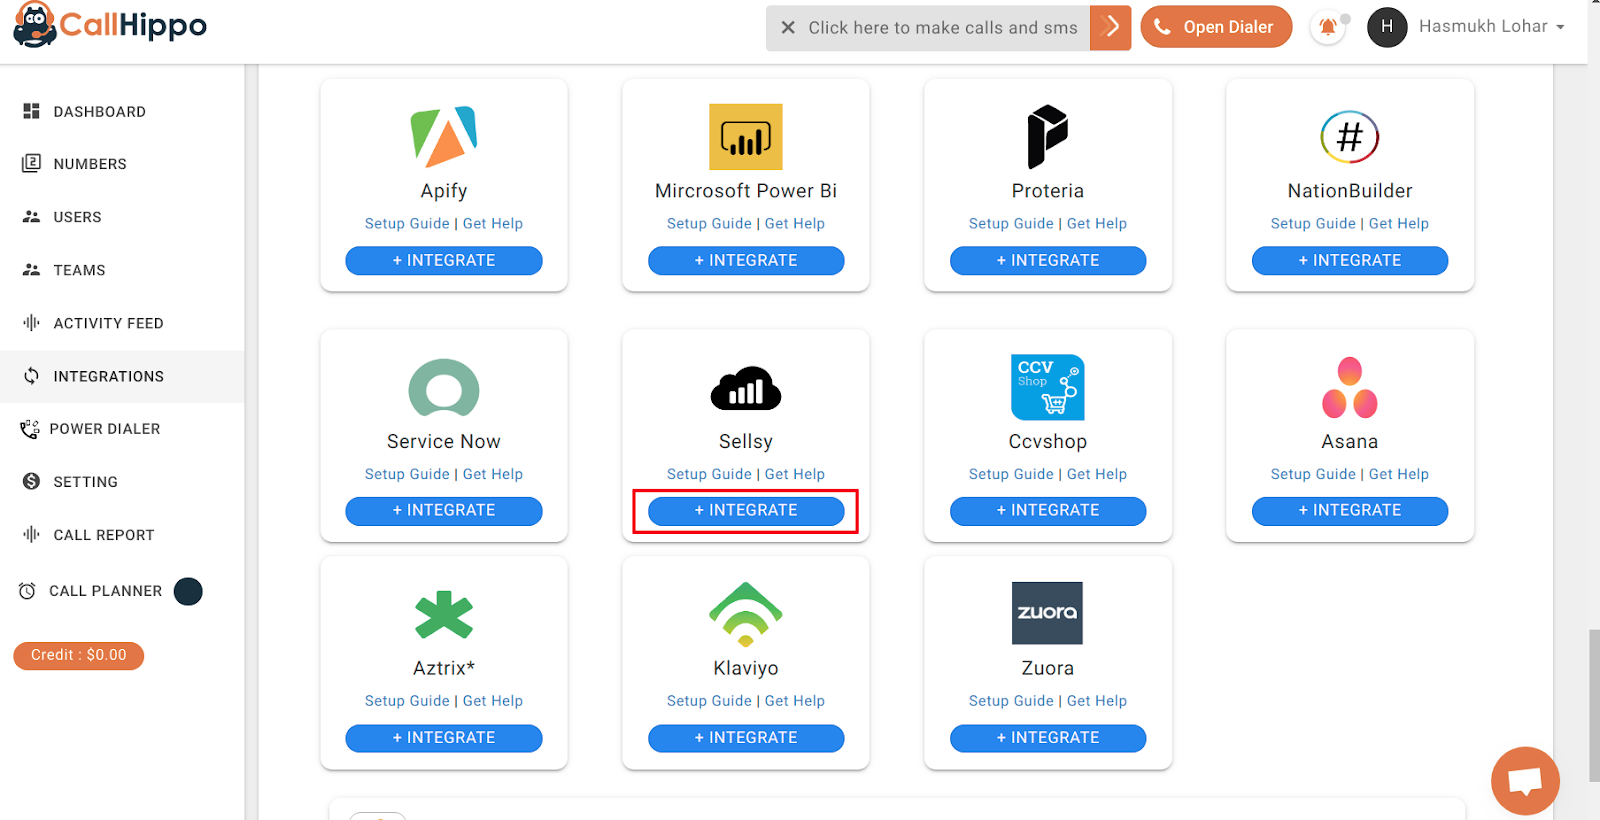Dismiss the calls and sms banner

(x=788, y=28)
